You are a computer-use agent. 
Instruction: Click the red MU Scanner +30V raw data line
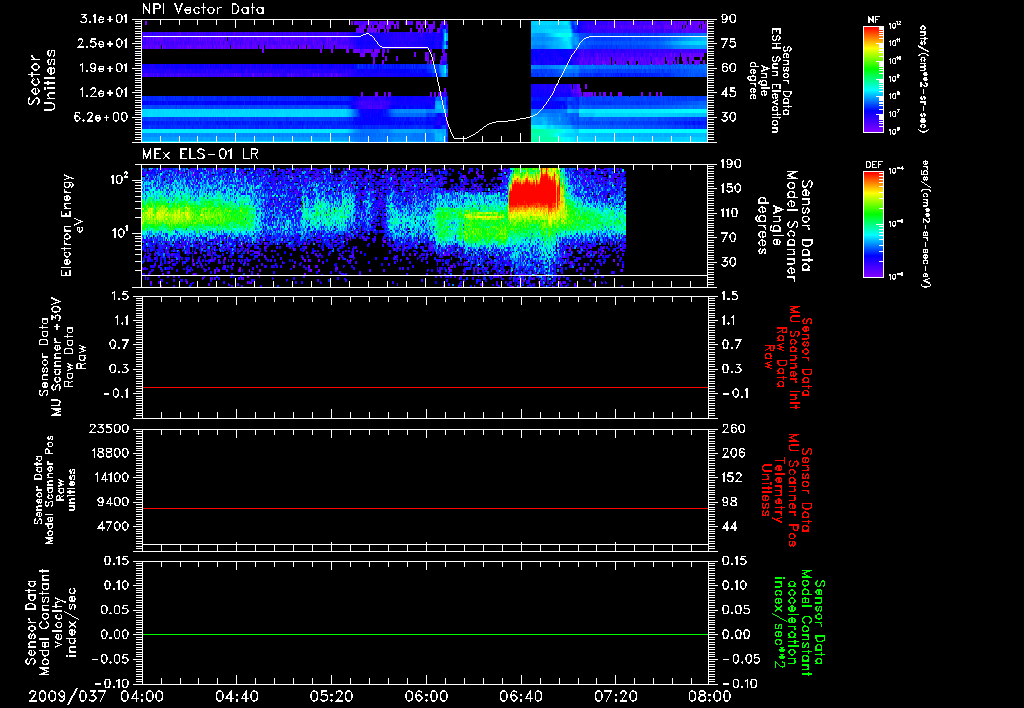[425, 387]
